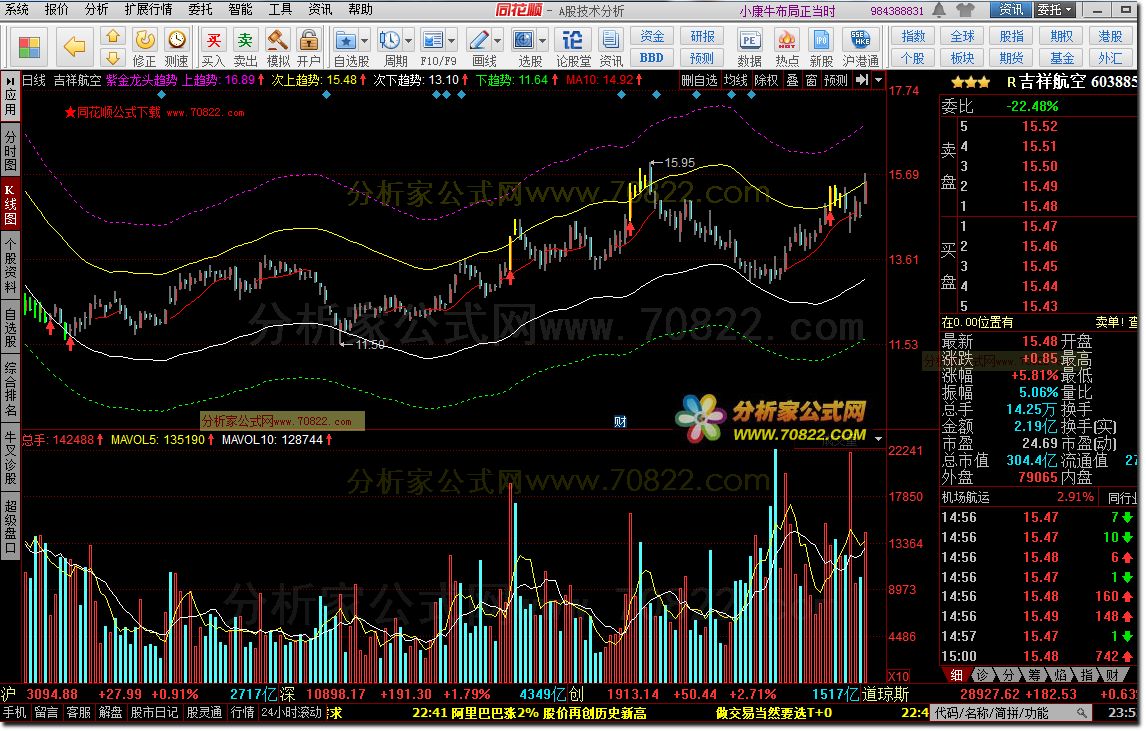Image resolution: width=1146 pixels, height=731 pixels.
Task: Click the 研报 button
Action: coord(702,36)
